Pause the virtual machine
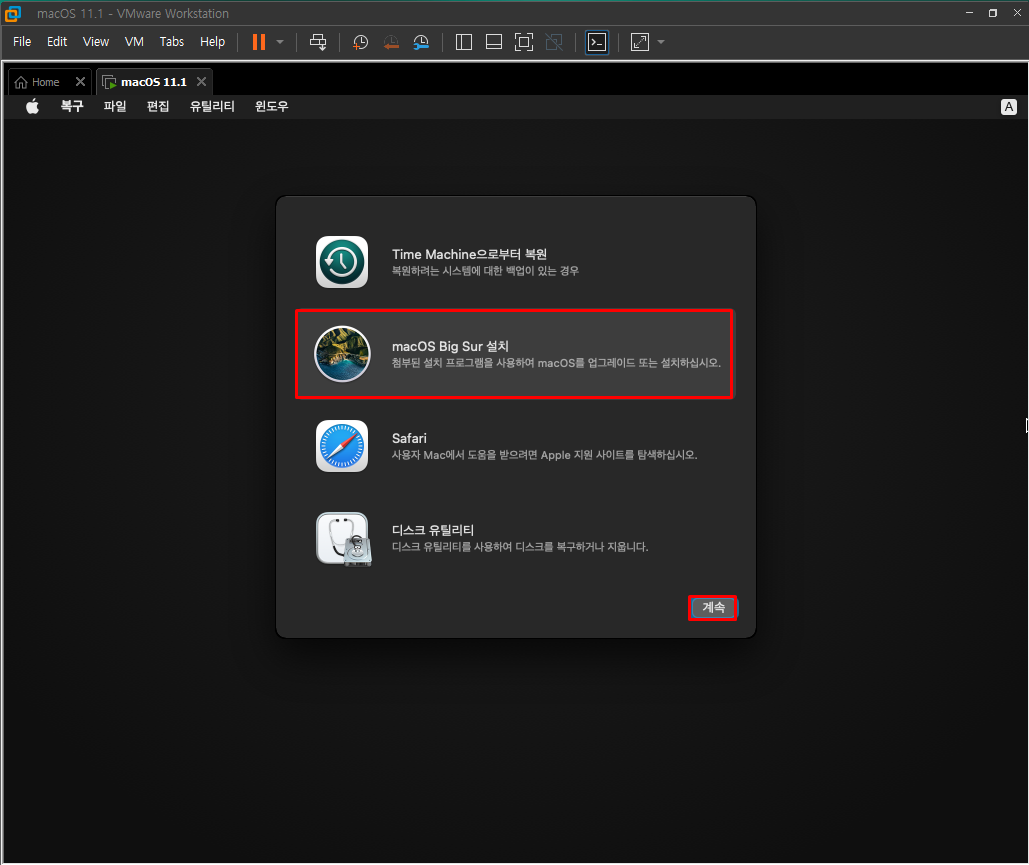This screenshot has height=865, width=1029. pos(259,42)
